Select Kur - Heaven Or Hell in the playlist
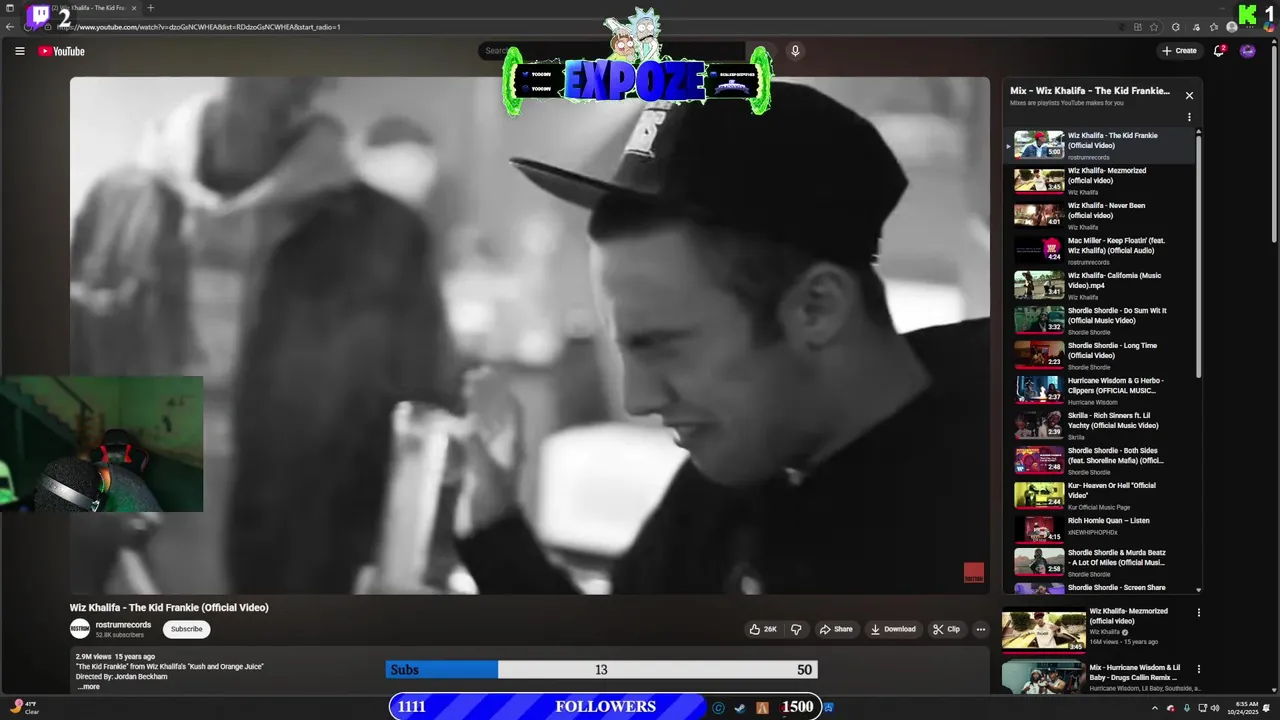This screenshot has height=720, width=1280. pos(1100,495)
